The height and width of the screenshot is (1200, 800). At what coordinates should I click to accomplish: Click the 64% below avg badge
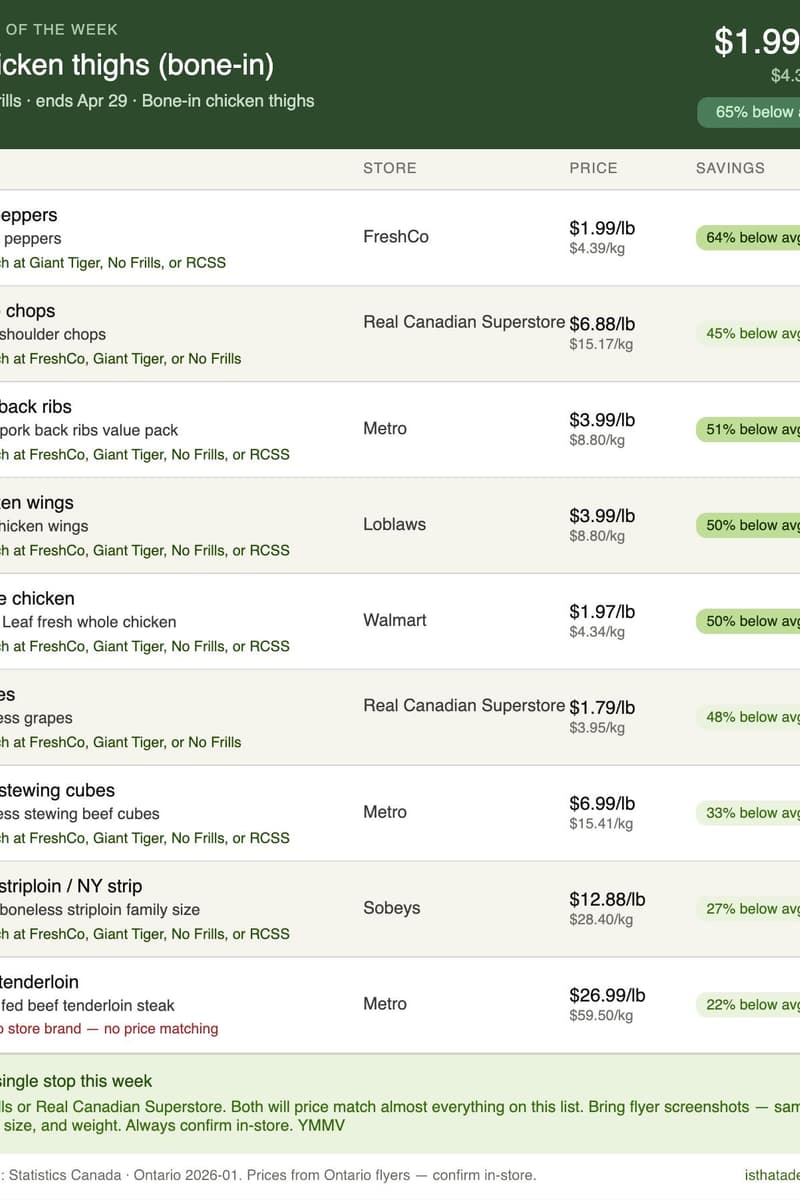750,238
